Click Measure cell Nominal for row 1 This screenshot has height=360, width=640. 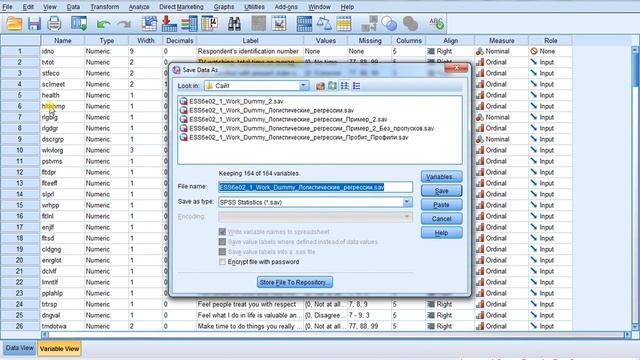click(x=501, y=51)
